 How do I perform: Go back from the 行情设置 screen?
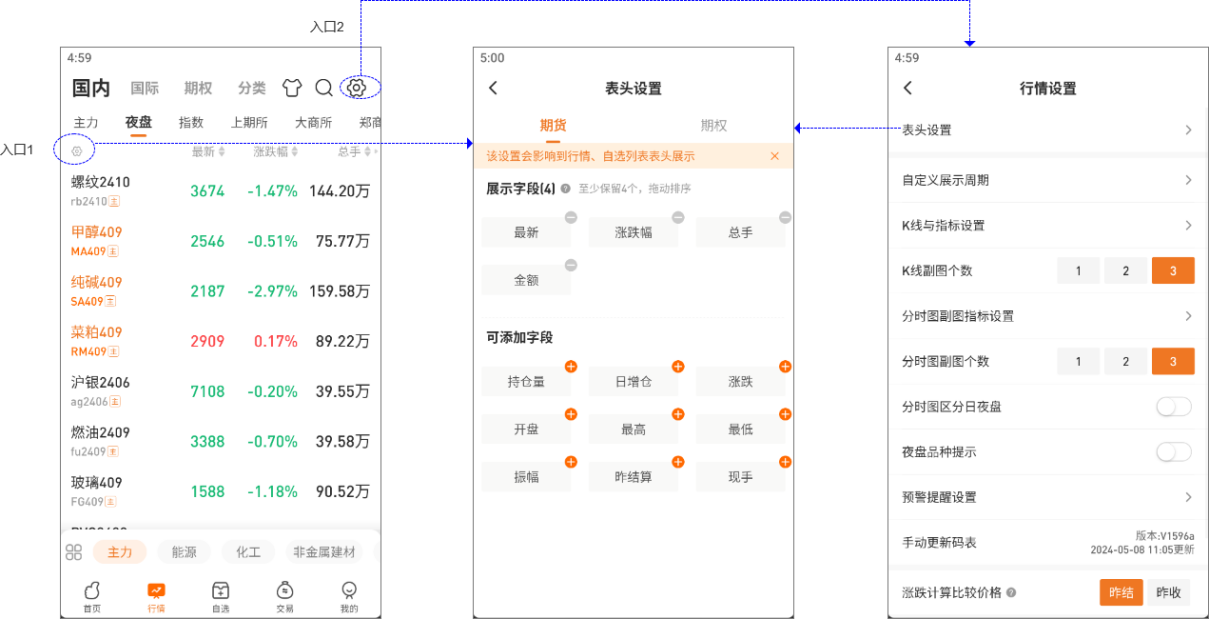coord(907,88)
